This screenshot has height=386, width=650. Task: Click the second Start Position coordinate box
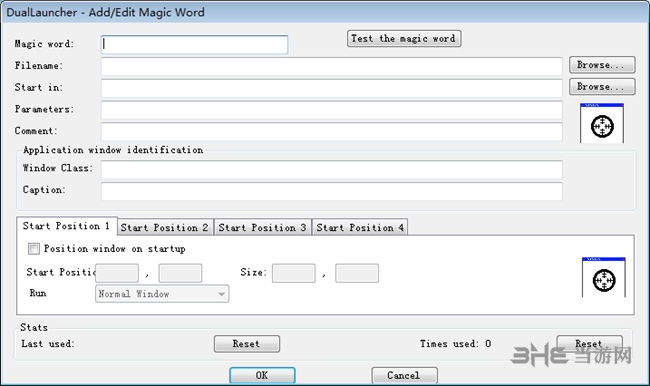click(x=180, y=273)
